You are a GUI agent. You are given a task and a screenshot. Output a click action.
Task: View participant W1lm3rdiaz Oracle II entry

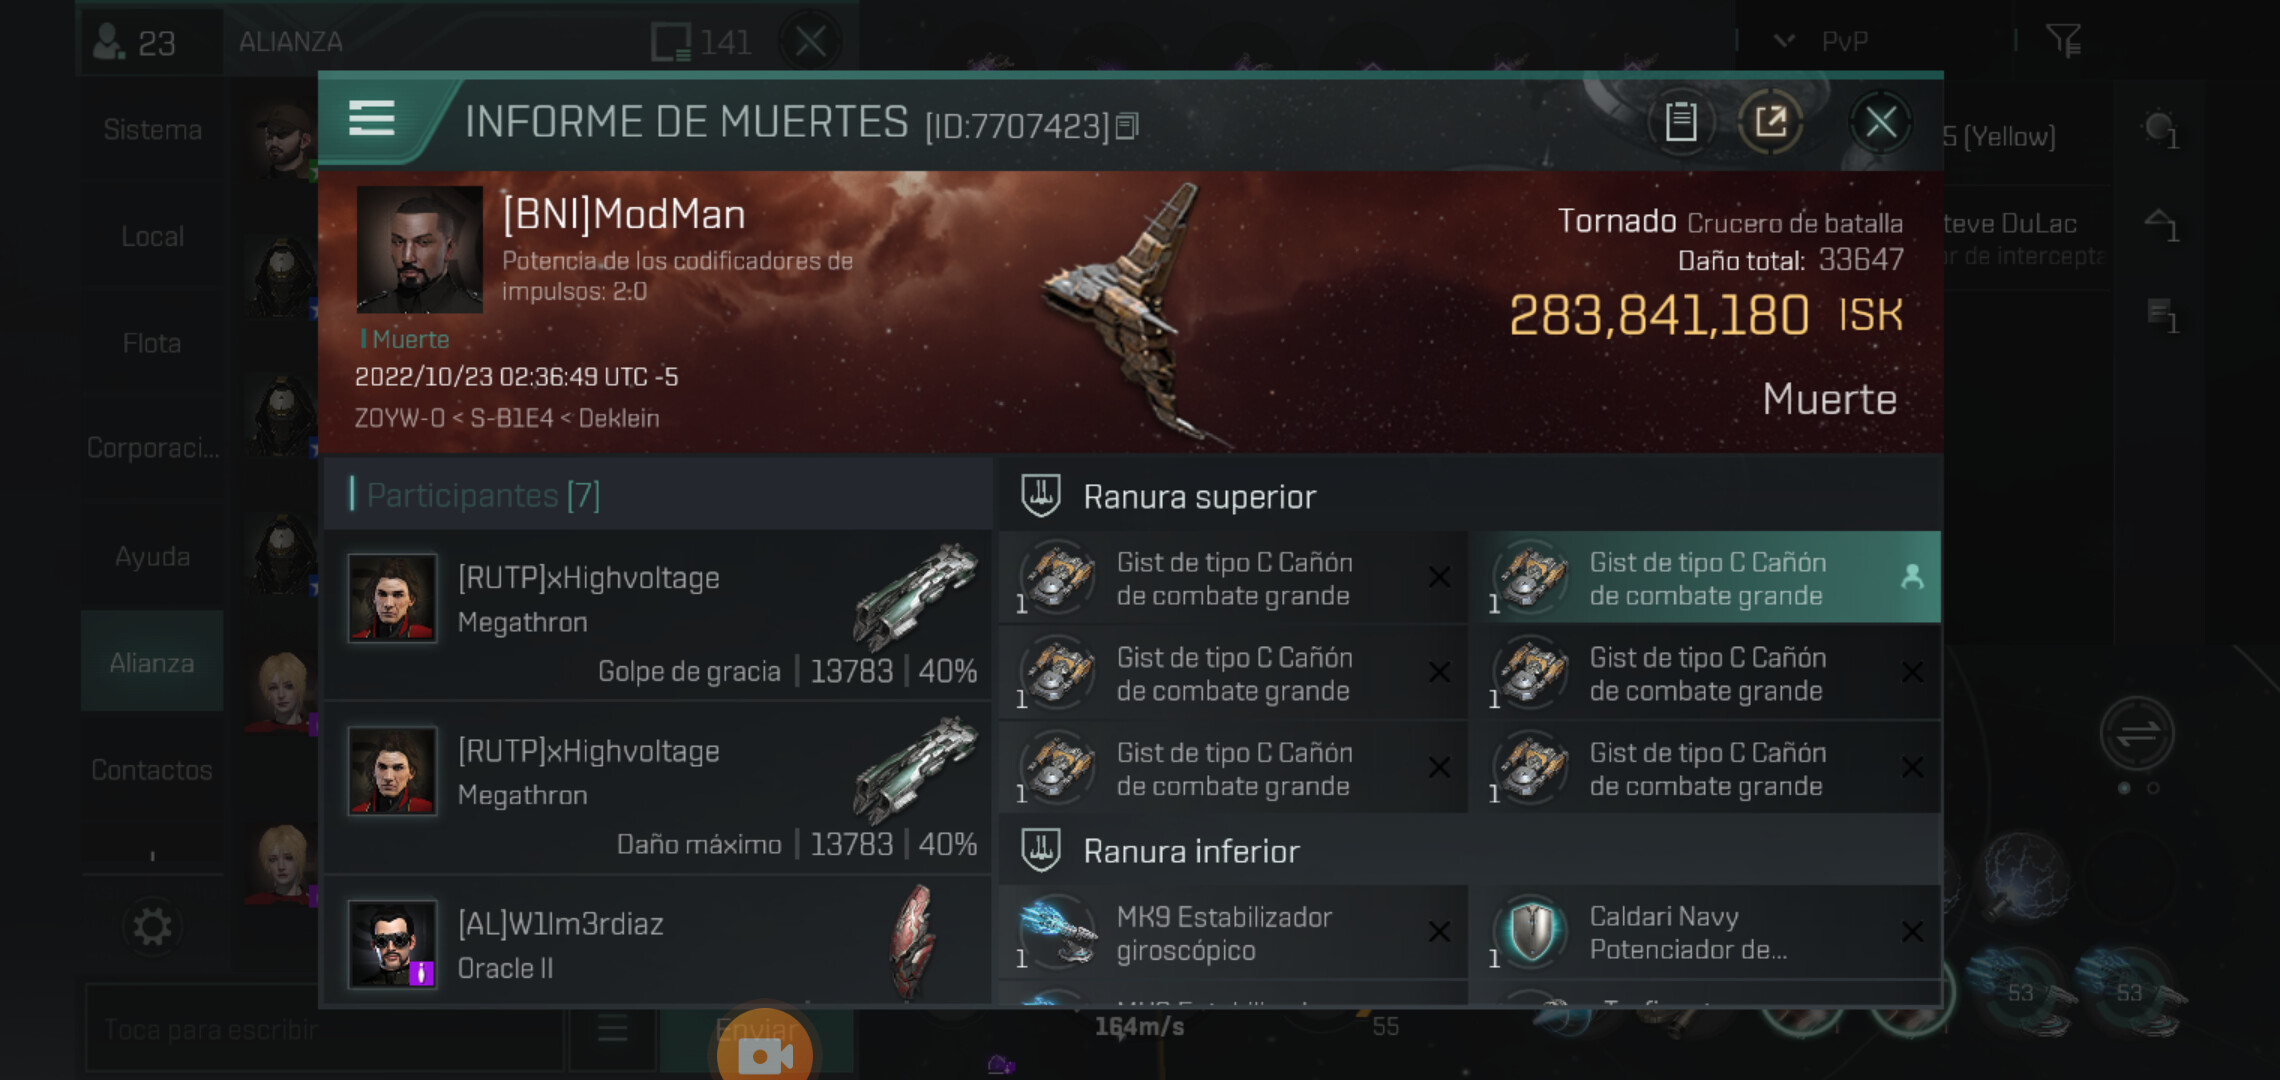point(657,942)
